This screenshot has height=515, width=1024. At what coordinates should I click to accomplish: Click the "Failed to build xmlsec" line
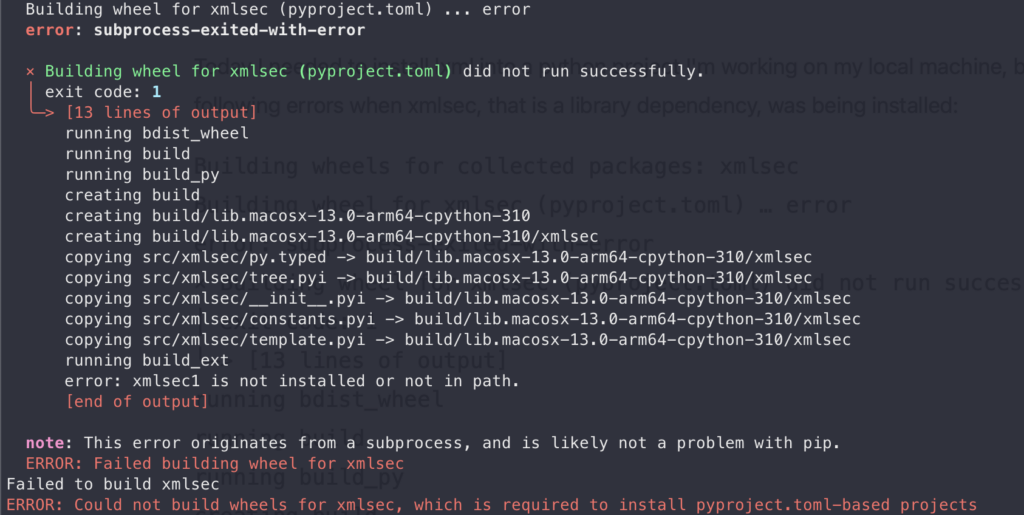112,484
